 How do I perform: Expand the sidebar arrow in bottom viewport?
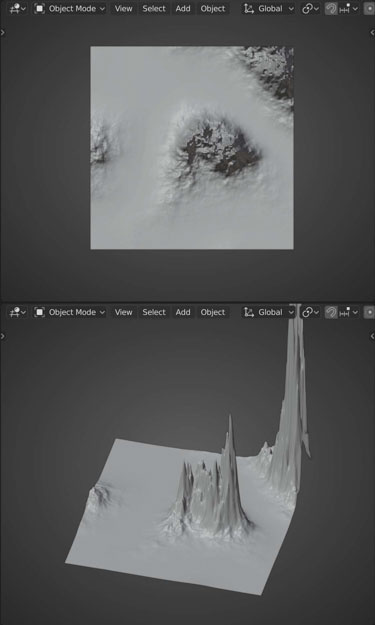click(372, 336)
